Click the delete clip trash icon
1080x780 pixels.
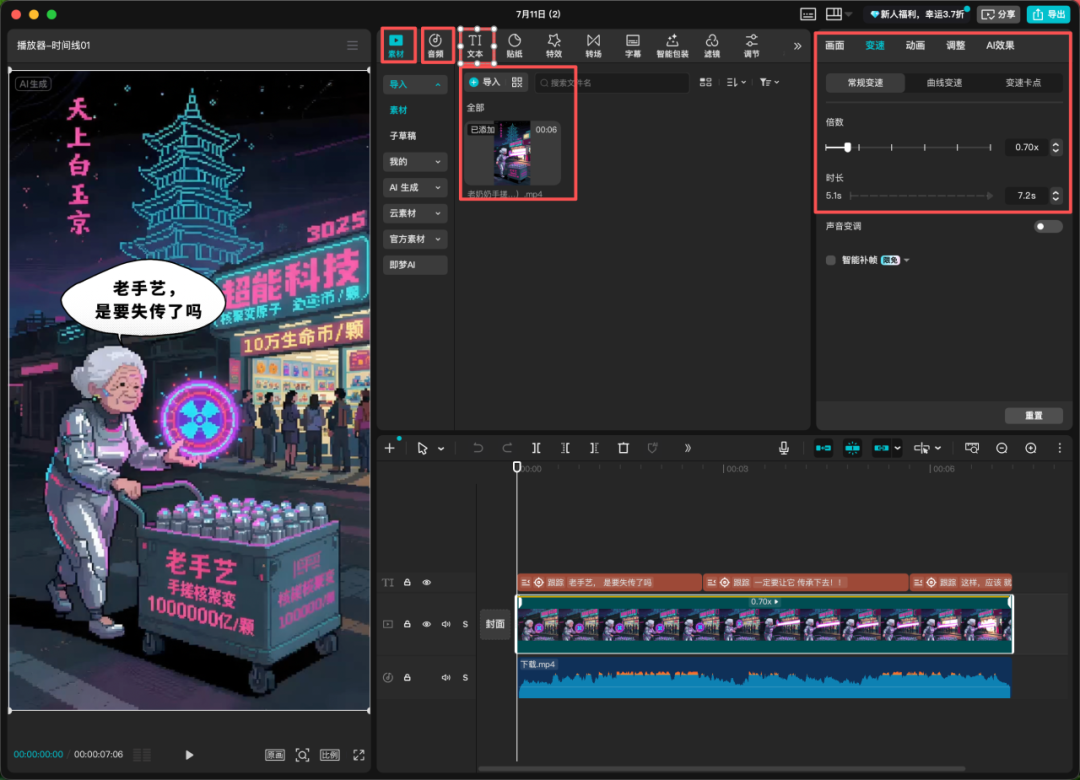[x=623, y=448]
